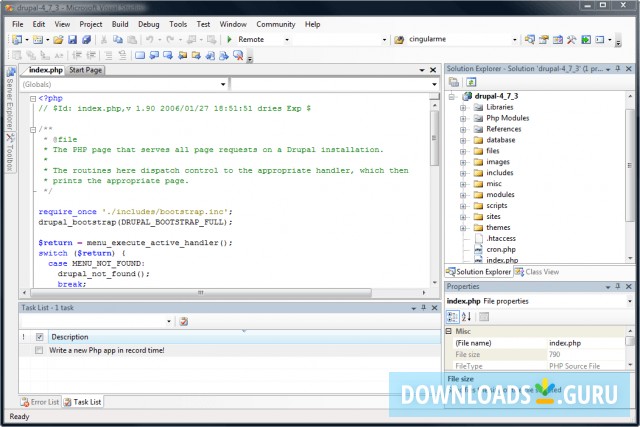The height and width of the screenshot is (427, 640).
Task: Expand the includes folder node
Action: pyautogui.click(x=463, y=173)
